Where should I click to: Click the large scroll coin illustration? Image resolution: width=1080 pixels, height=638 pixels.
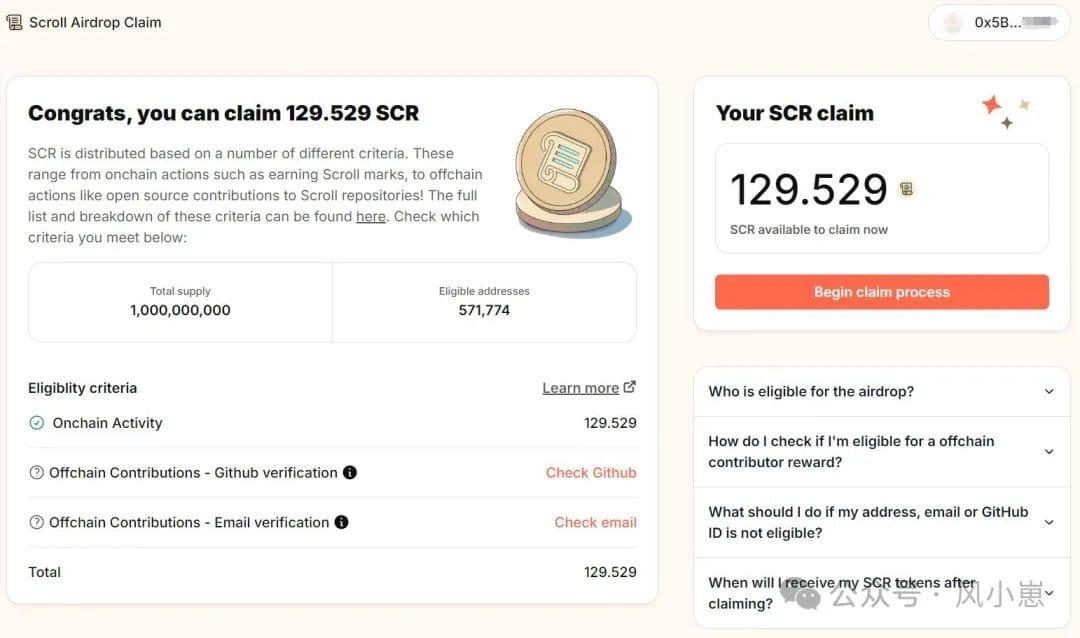[572, 172]
